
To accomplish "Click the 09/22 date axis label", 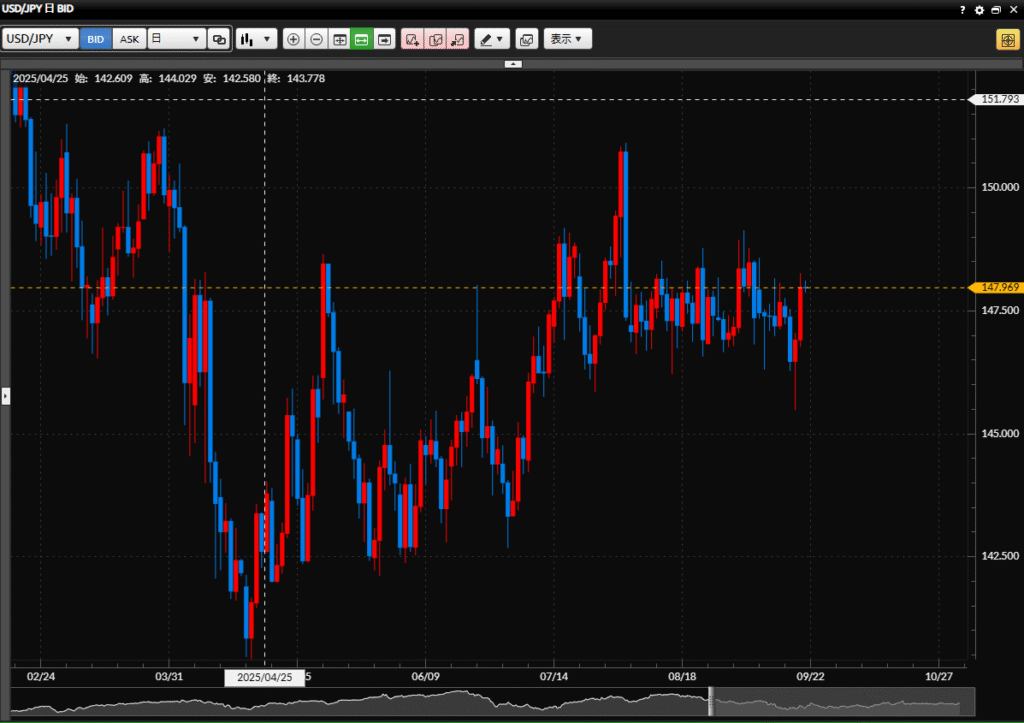I will click(810, 677).
